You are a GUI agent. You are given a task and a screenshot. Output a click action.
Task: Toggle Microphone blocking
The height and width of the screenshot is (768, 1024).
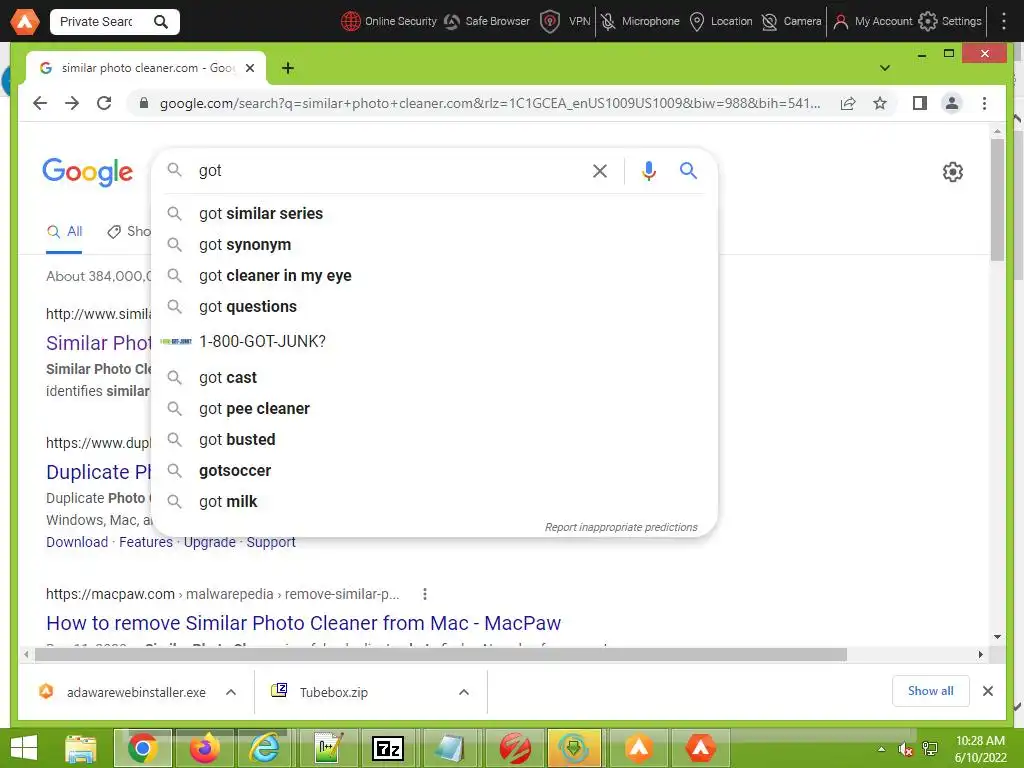pos(640,22)
